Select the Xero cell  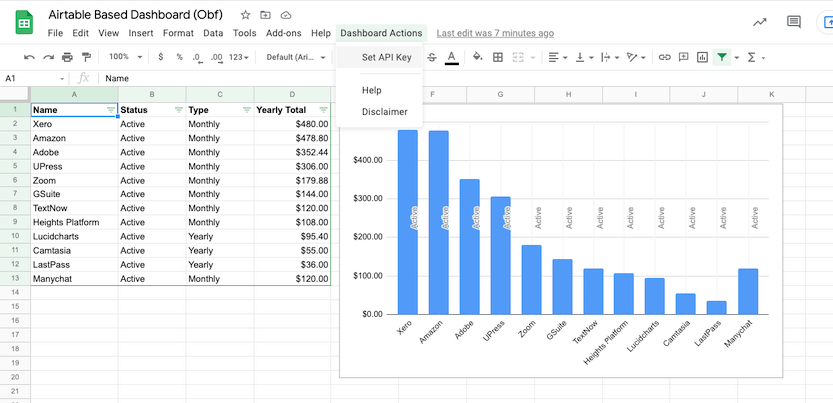(74, 124)
